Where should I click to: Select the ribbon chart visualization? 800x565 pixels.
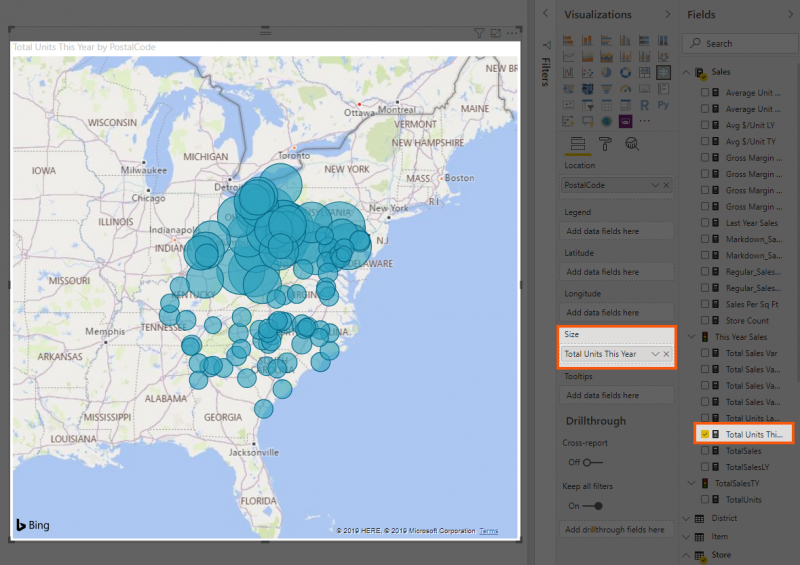coord(663,56)
